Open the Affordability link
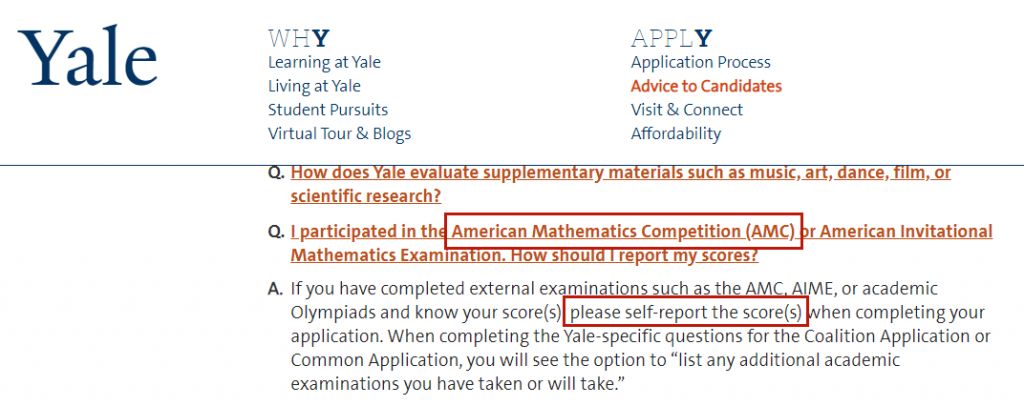The height and width of the screenshot is (406, 1024). pos(675,134)
